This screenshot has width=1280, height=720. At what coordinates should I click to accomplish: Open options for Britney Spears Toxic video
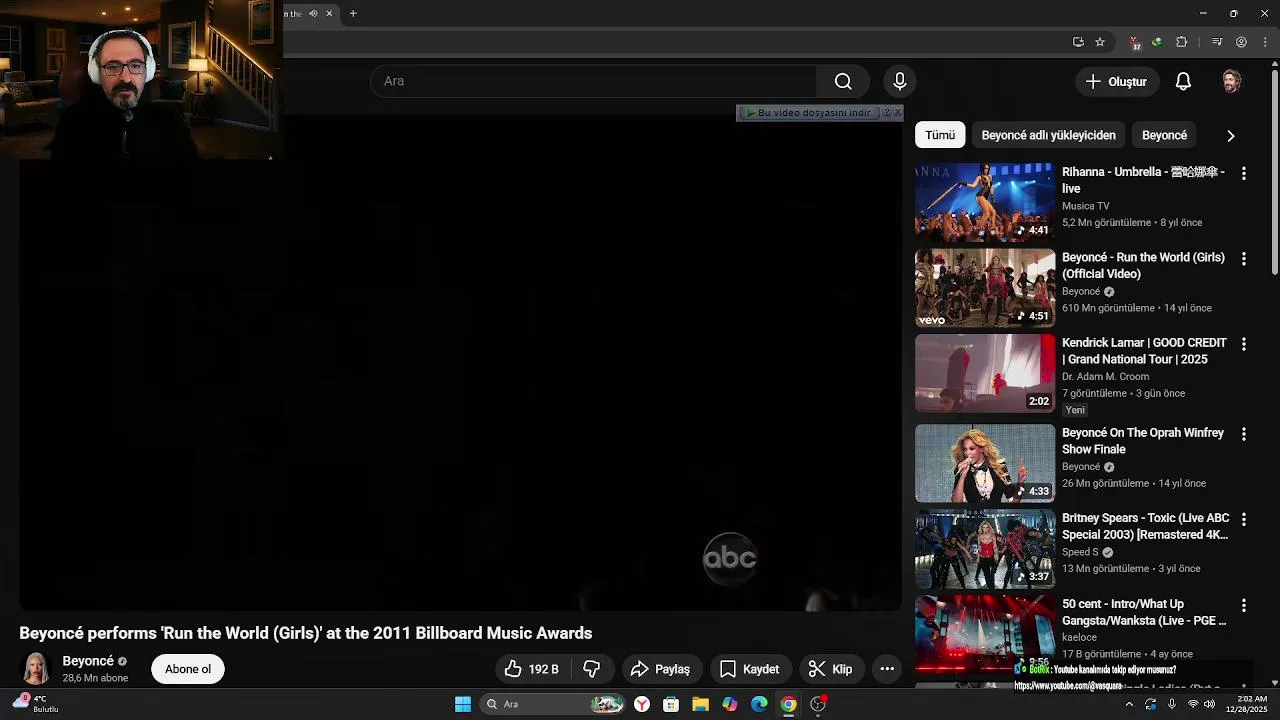point(1244,520)
